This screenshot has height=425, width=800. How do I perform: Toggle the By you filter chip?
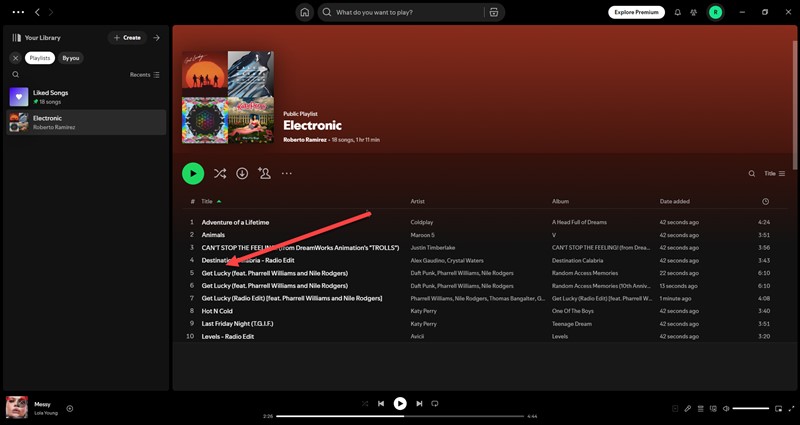[71, 58]
